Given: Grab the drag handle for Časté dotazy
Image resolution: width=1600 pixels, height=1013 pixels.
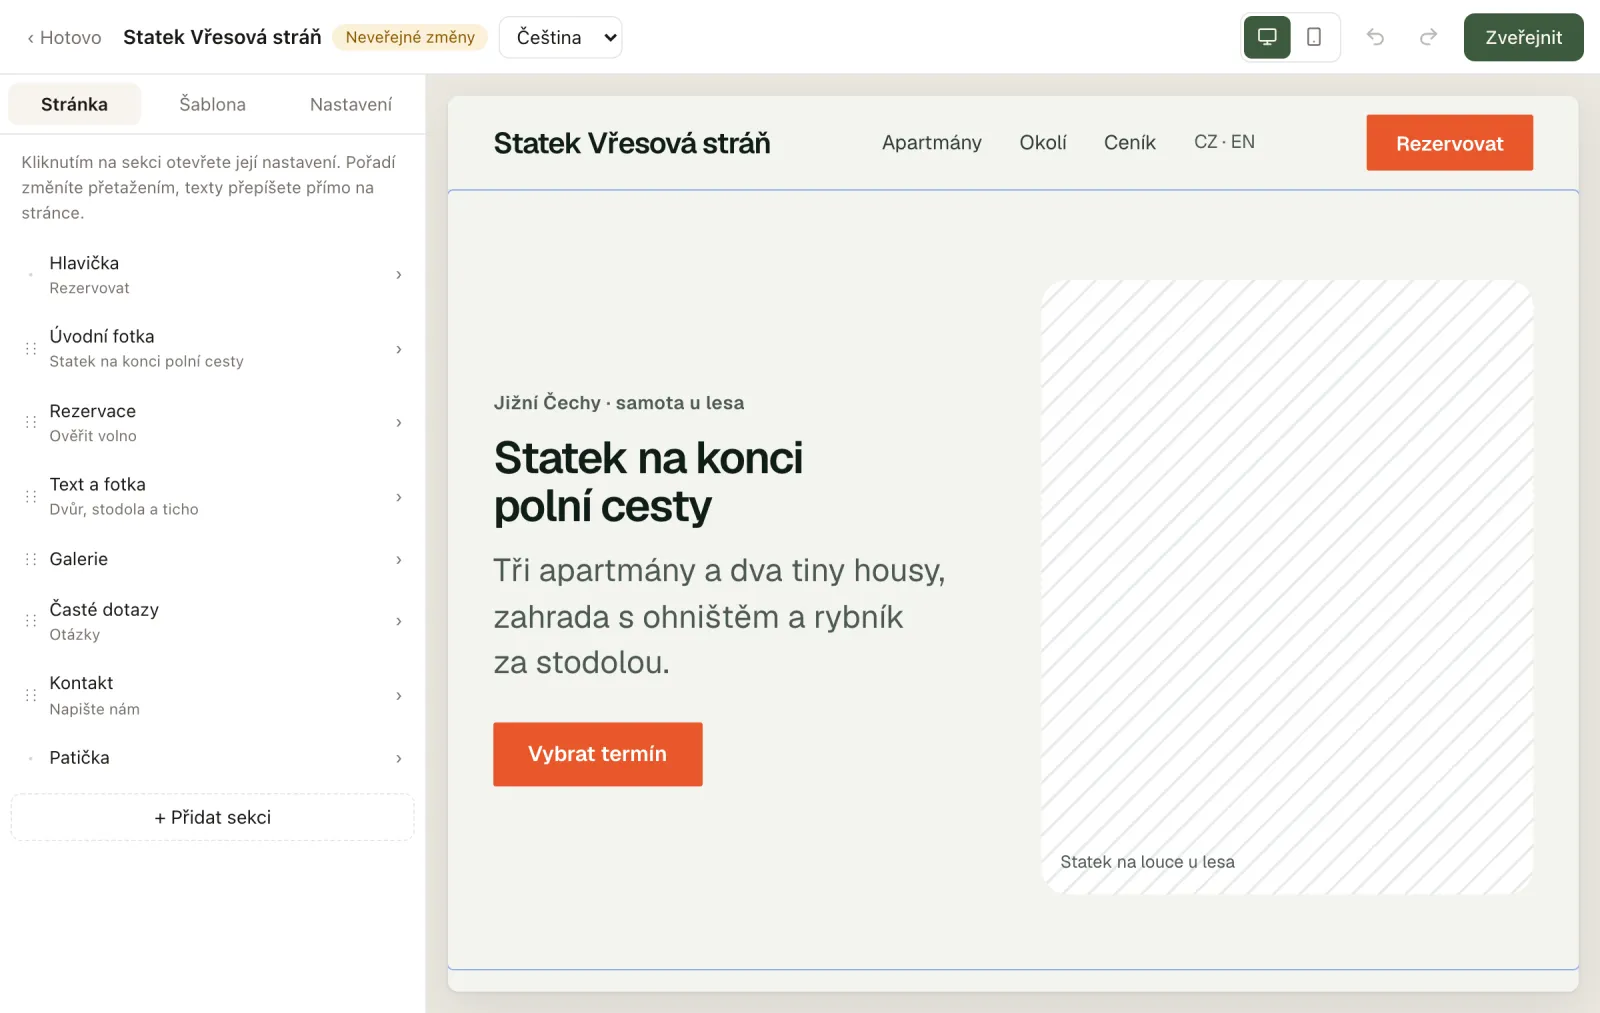Looking at the screenshot, I should pyautogui.click(x=31, y=621).
